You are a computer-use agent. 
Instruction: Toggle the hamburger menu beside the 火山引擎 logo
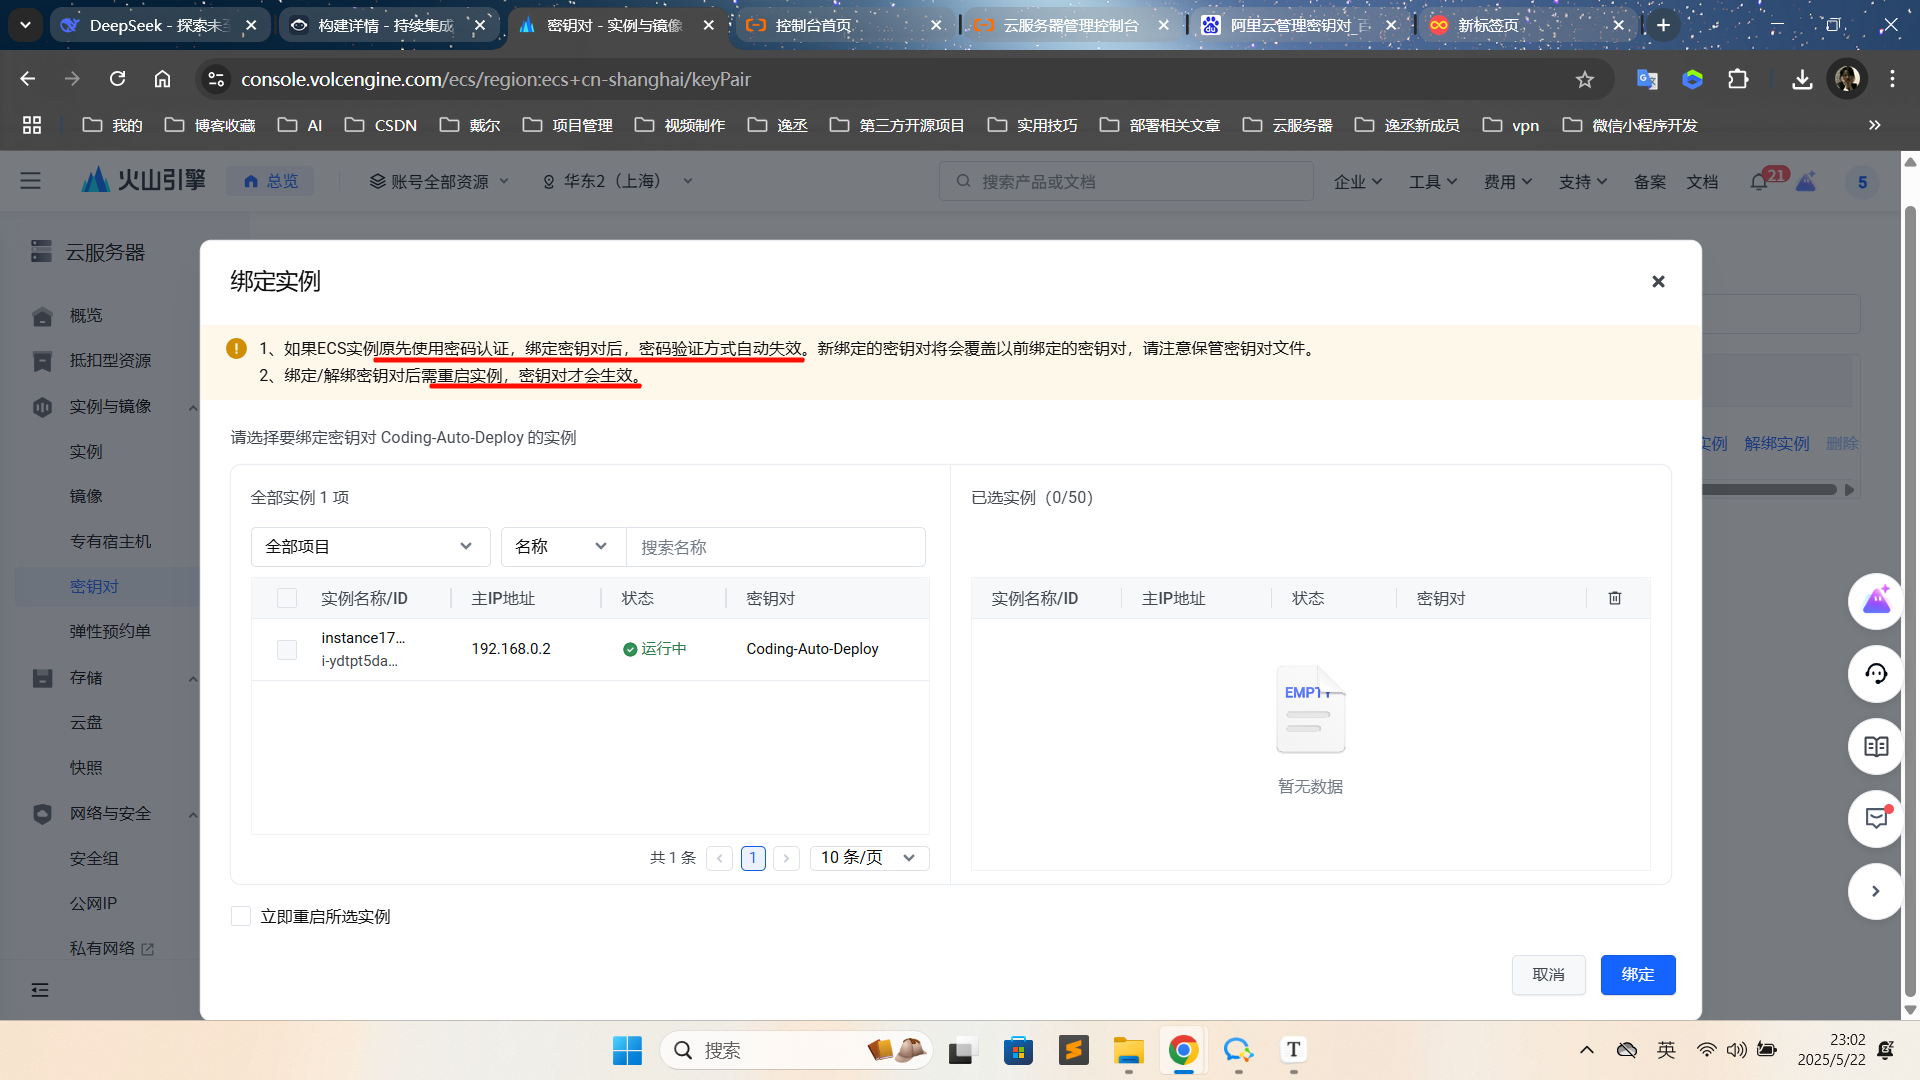(31, 181)
